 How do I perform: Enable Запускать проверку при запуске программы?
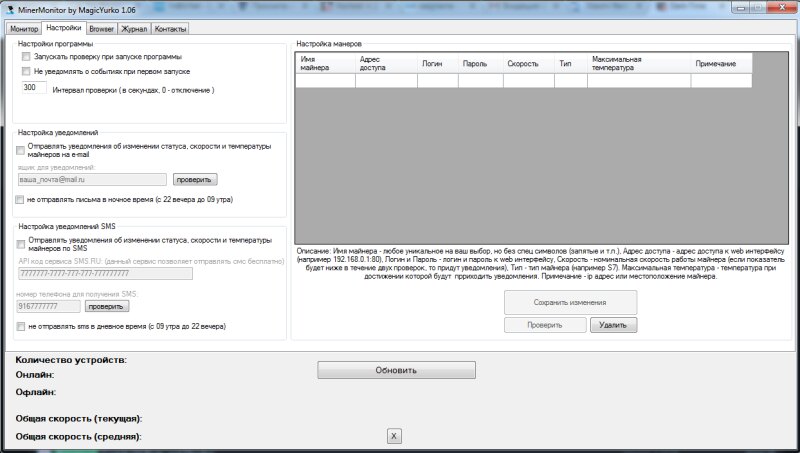pos(27,58)
